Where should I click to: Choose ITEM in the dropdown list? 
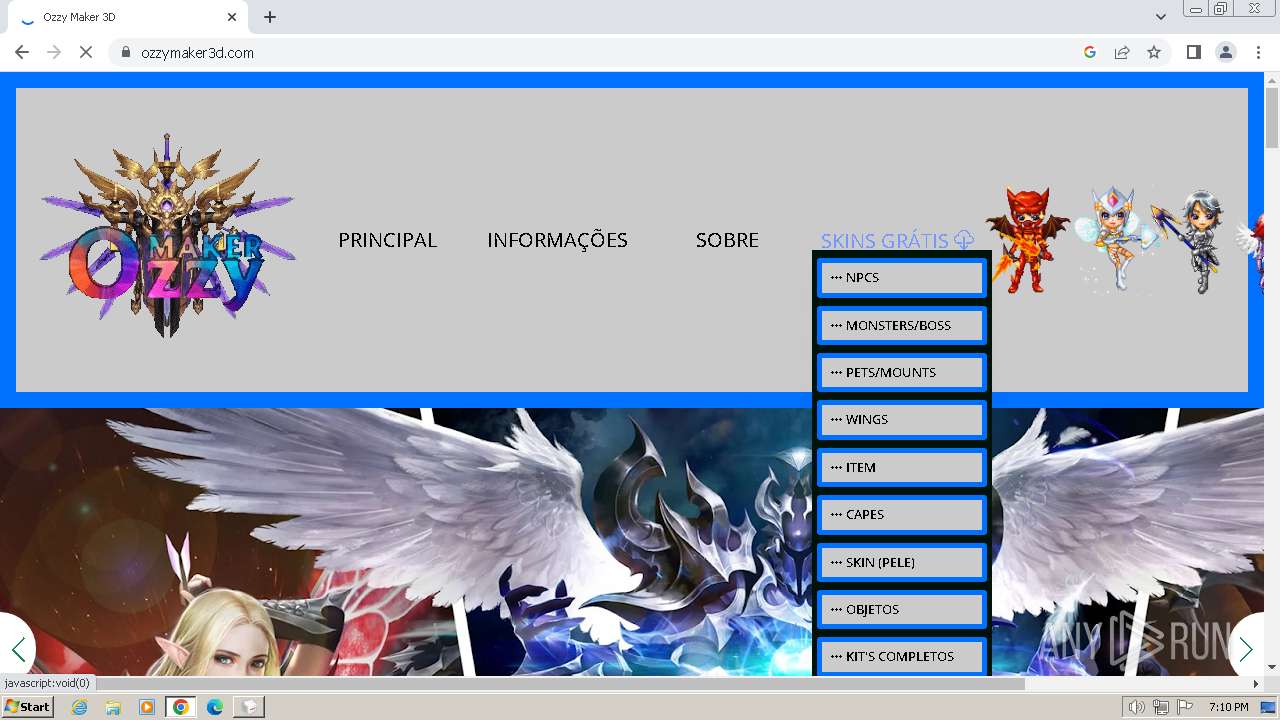902,467
